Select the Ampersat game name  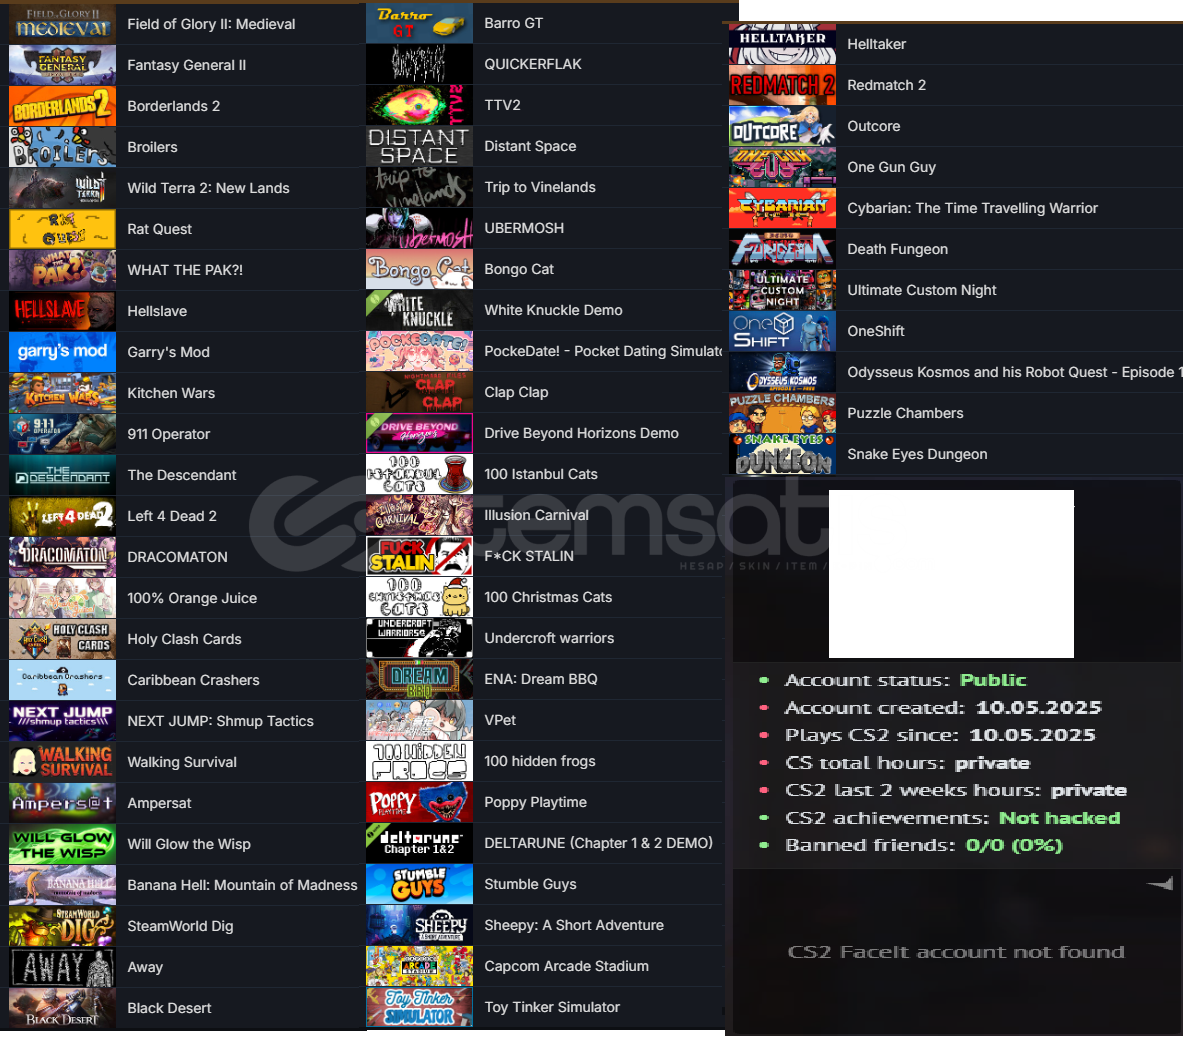click(x=159, y=803)
